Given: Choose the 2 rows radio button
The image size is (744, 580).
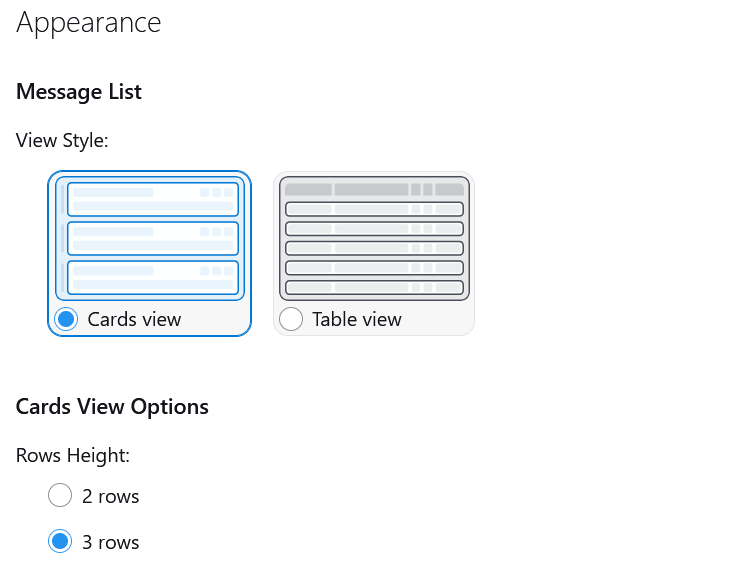Looking at the screenshot, I should point(60,495).
